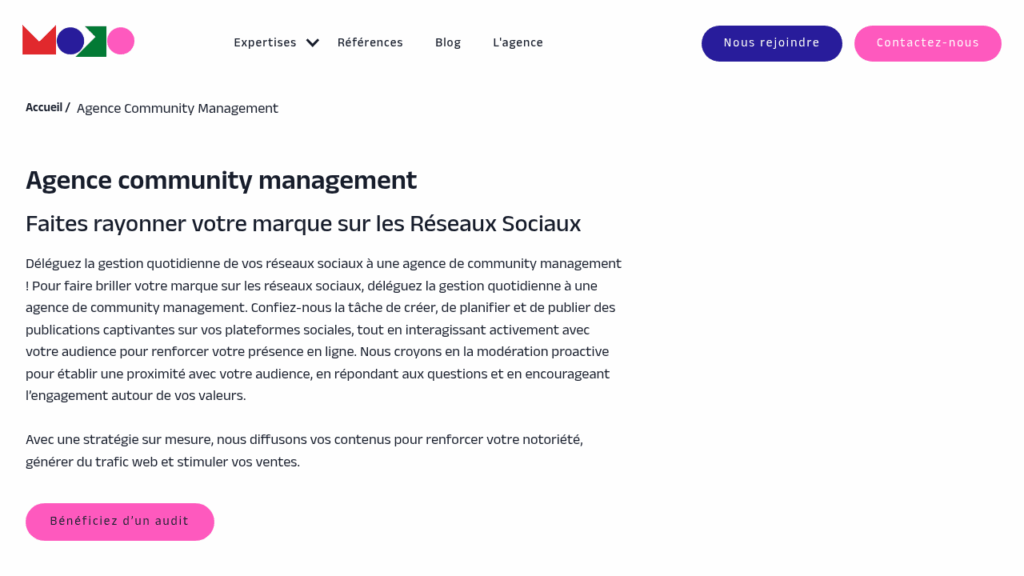1024x576 pixels.
Task: Select the Agence Community Management breadcrumb
Action: (x=177, y=109)
